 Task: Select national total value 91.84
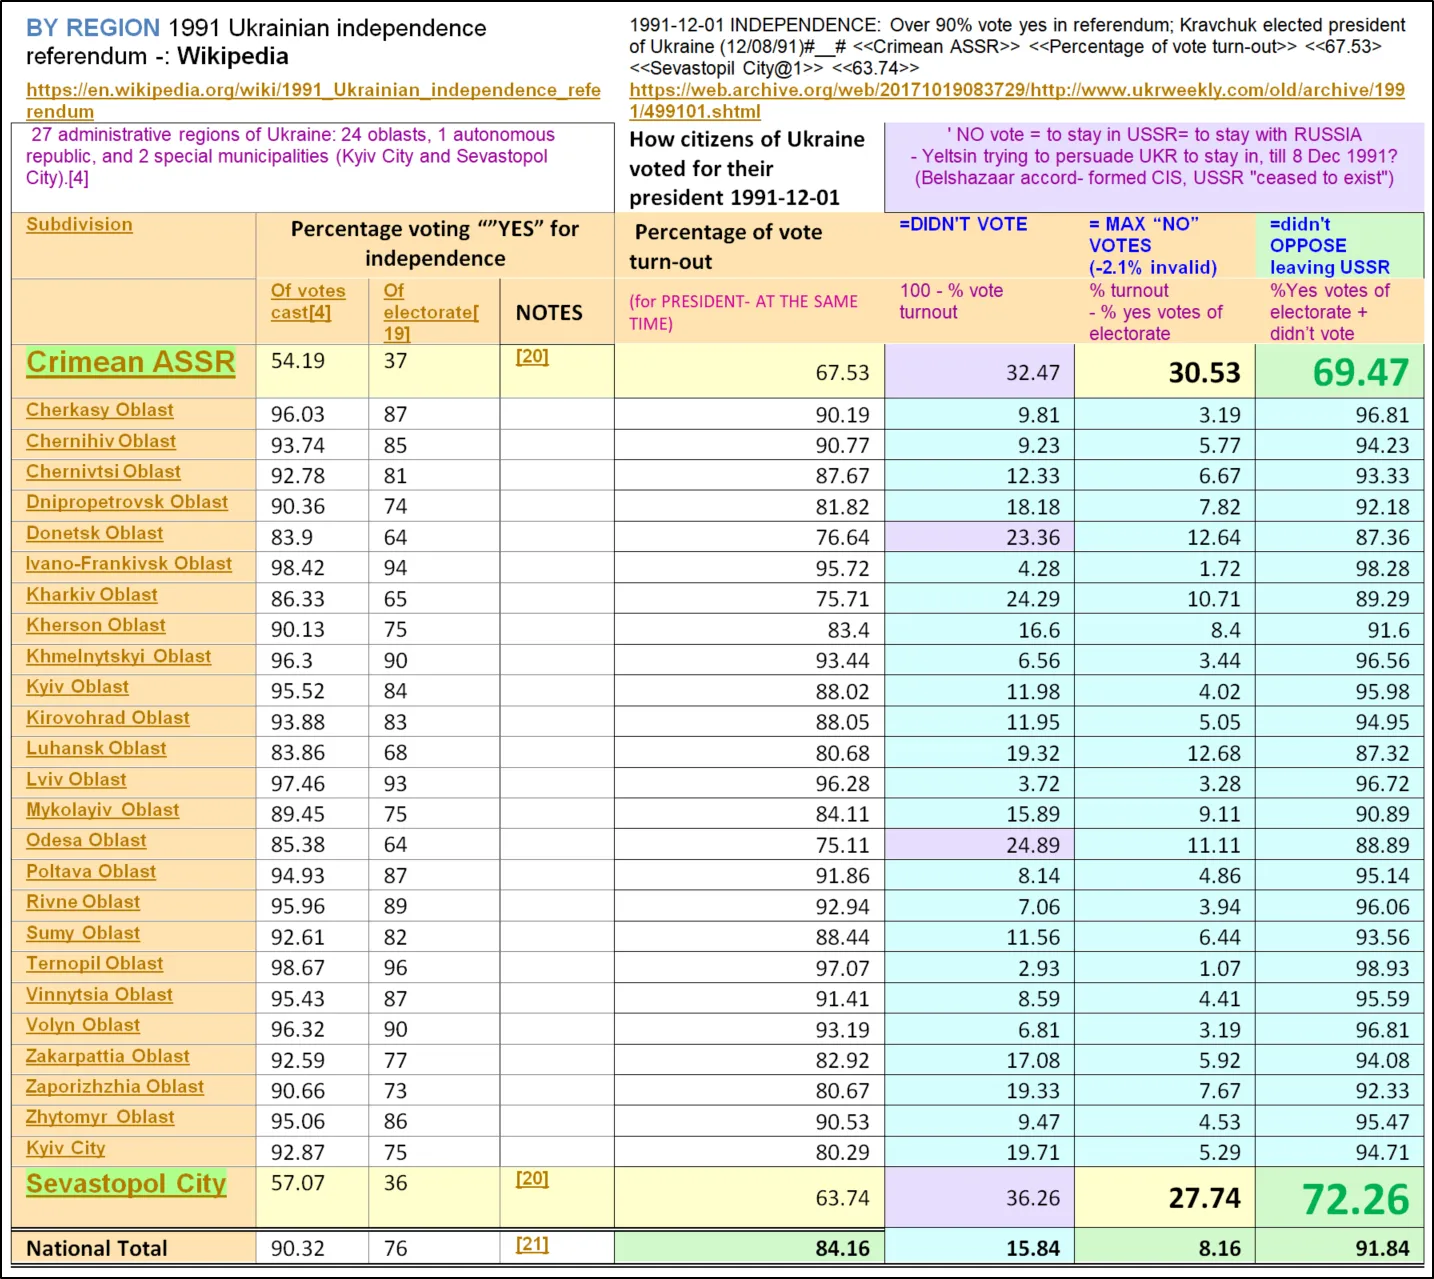1382,1249
